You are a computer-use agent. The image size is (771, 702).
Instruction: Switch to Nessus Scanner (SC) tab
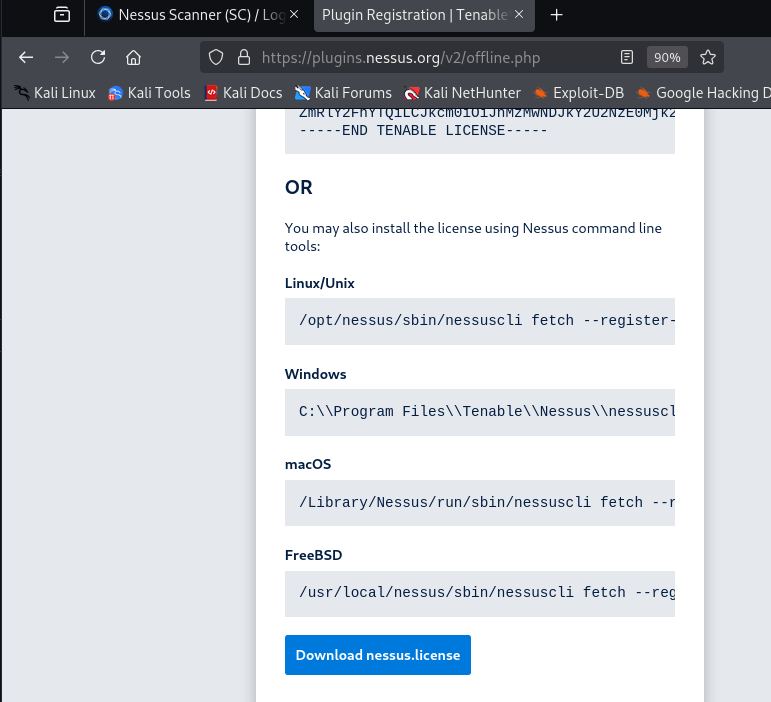click(x=190, y=15)
